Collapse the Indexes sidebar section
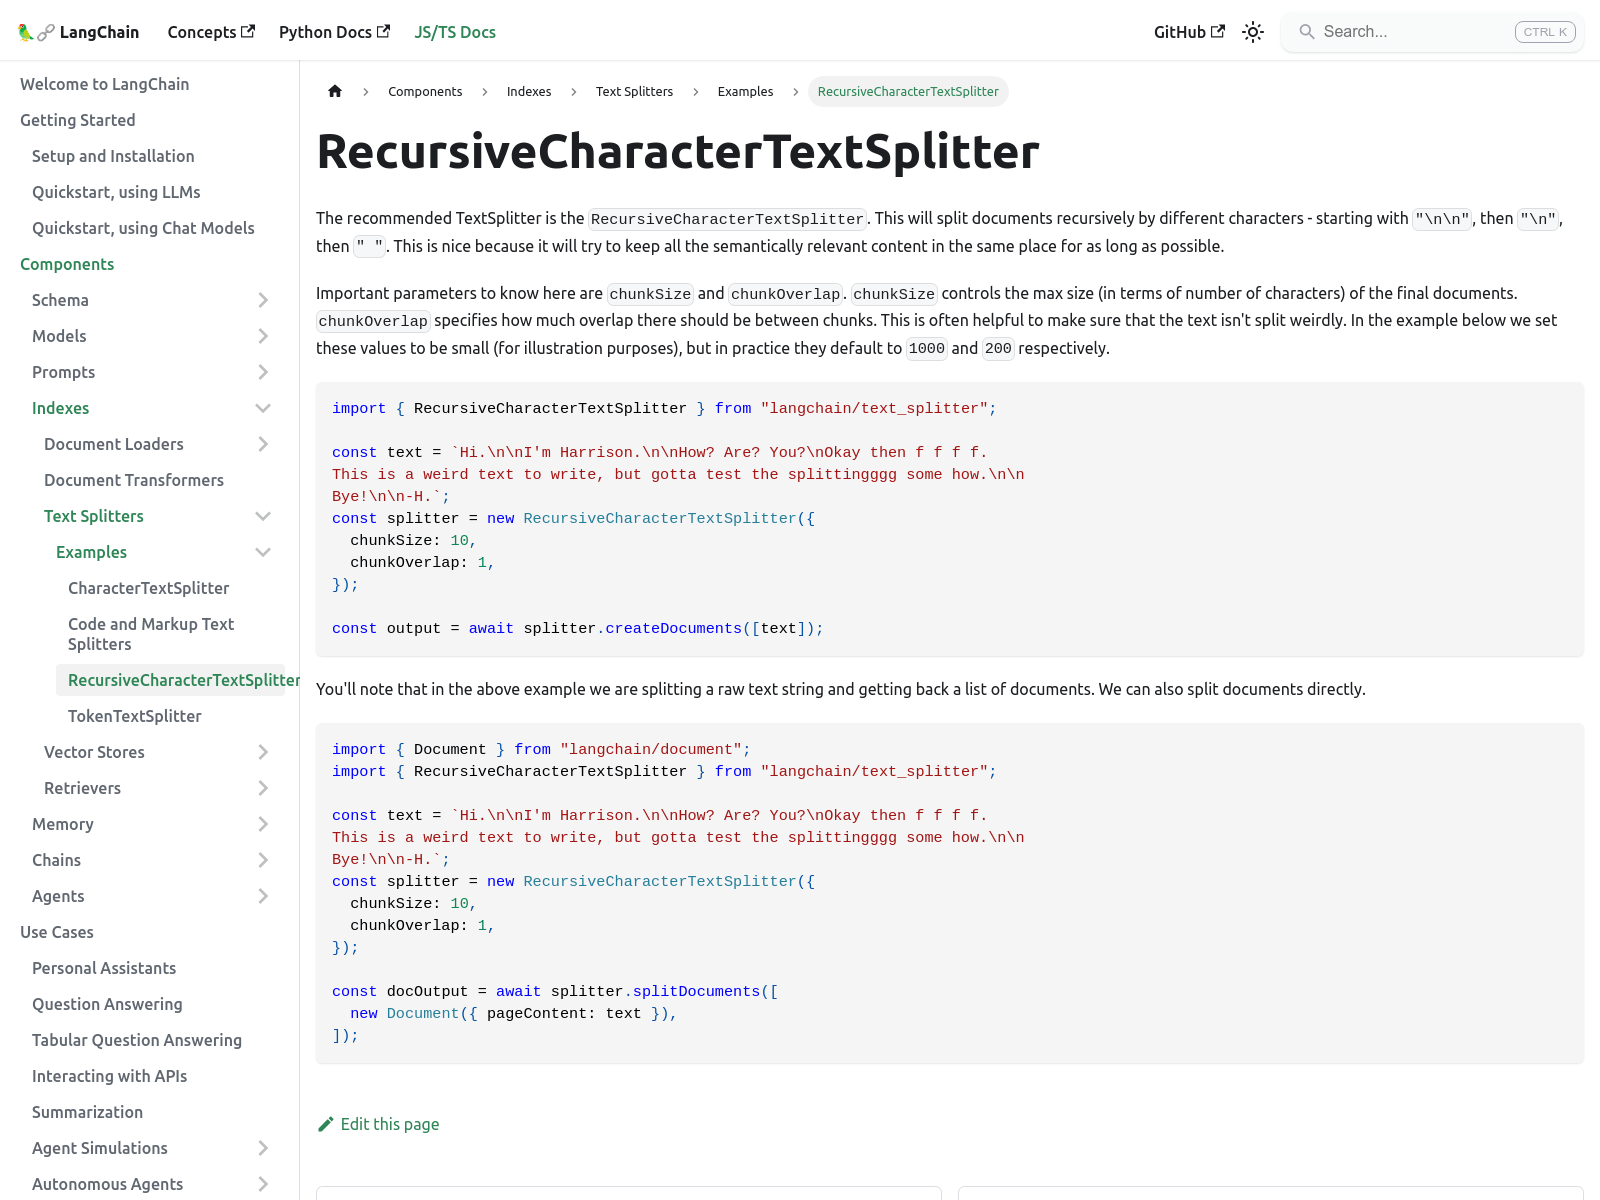Screen dimensions: 1600x1200 pos(263,408)
